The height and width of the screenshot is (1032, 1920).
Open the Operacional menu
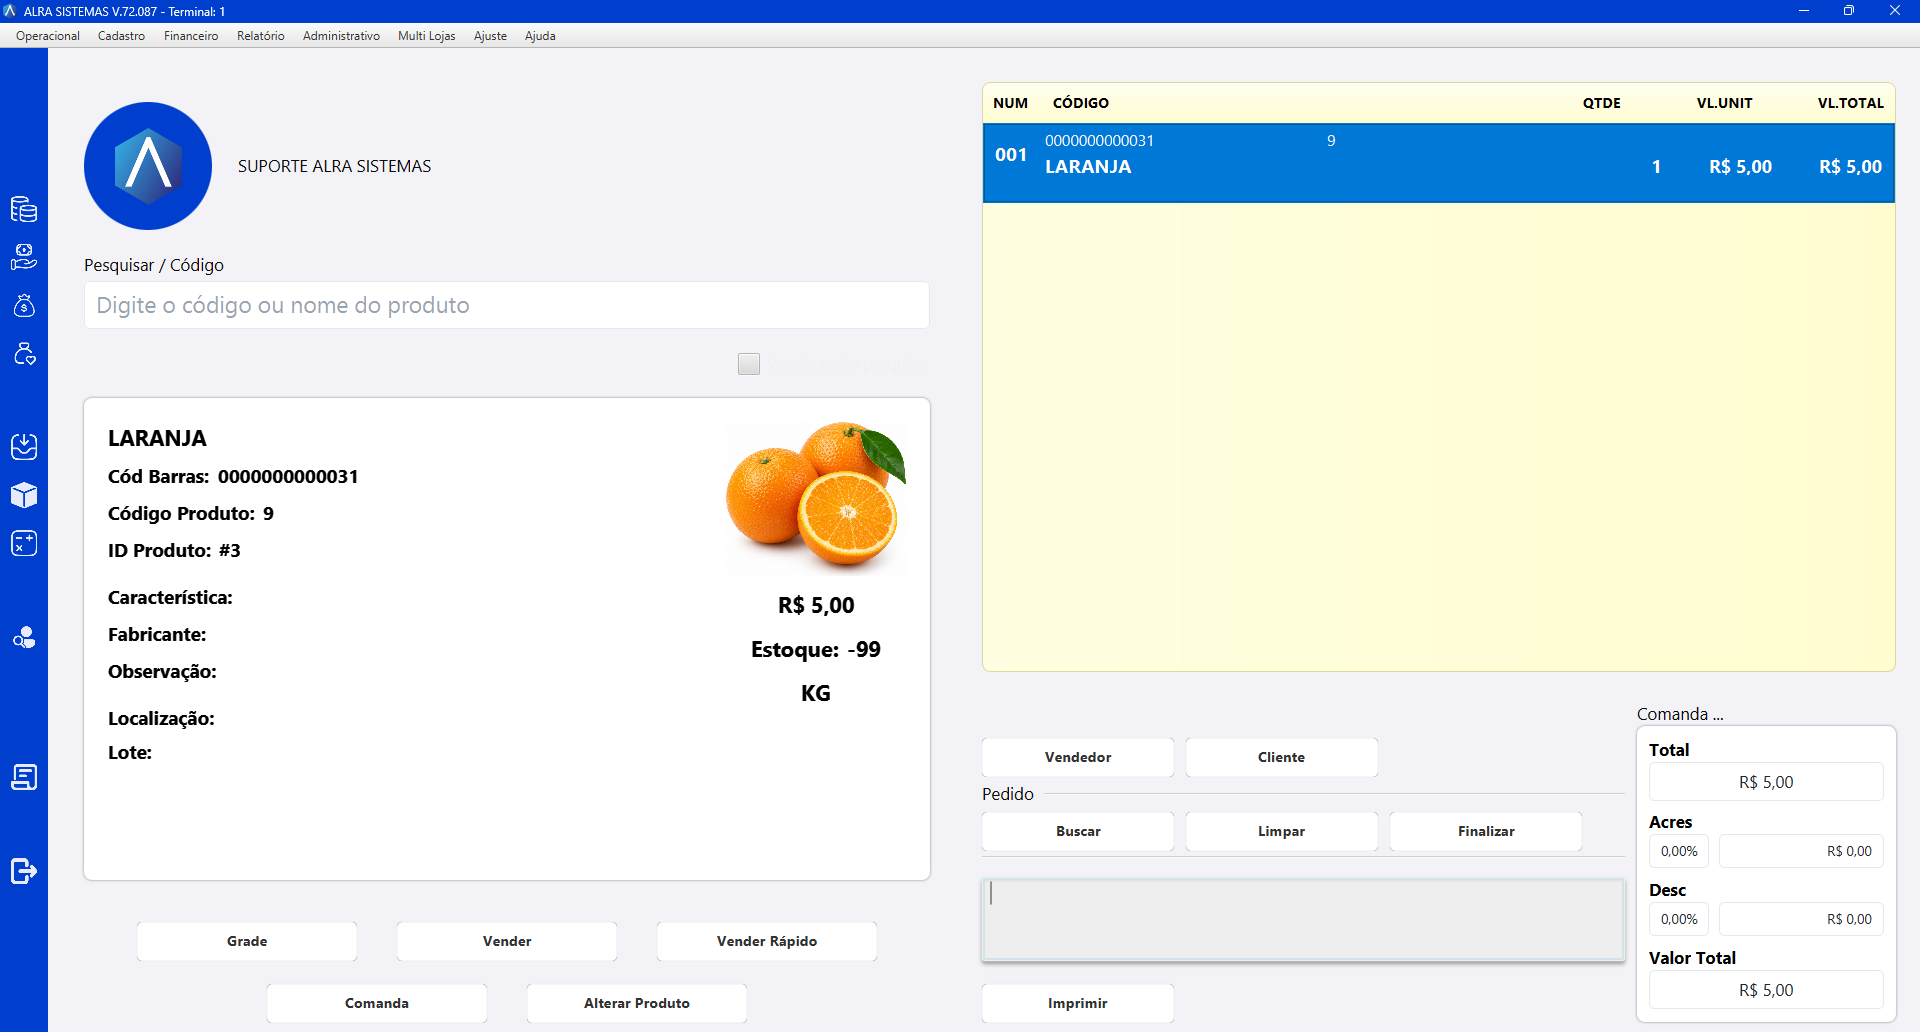[48, 36]
